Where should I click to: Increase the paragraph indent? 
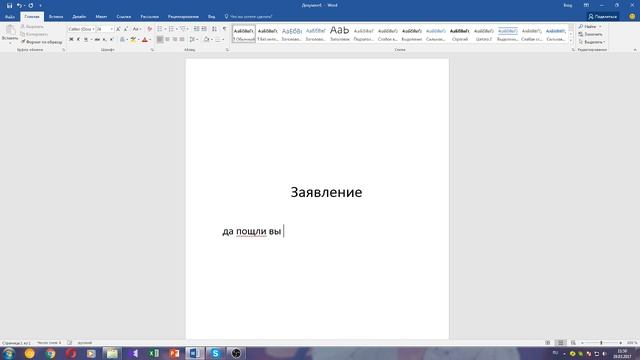[204, 29]
